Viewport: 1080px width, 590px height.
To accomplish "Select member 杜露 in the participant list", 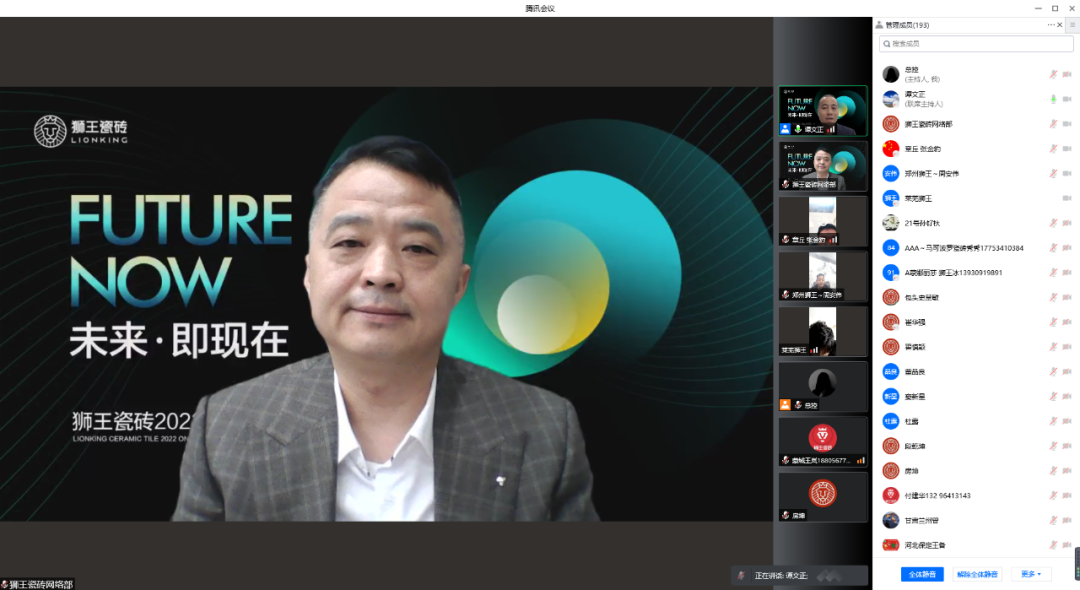I will click(x=911, y=421).
